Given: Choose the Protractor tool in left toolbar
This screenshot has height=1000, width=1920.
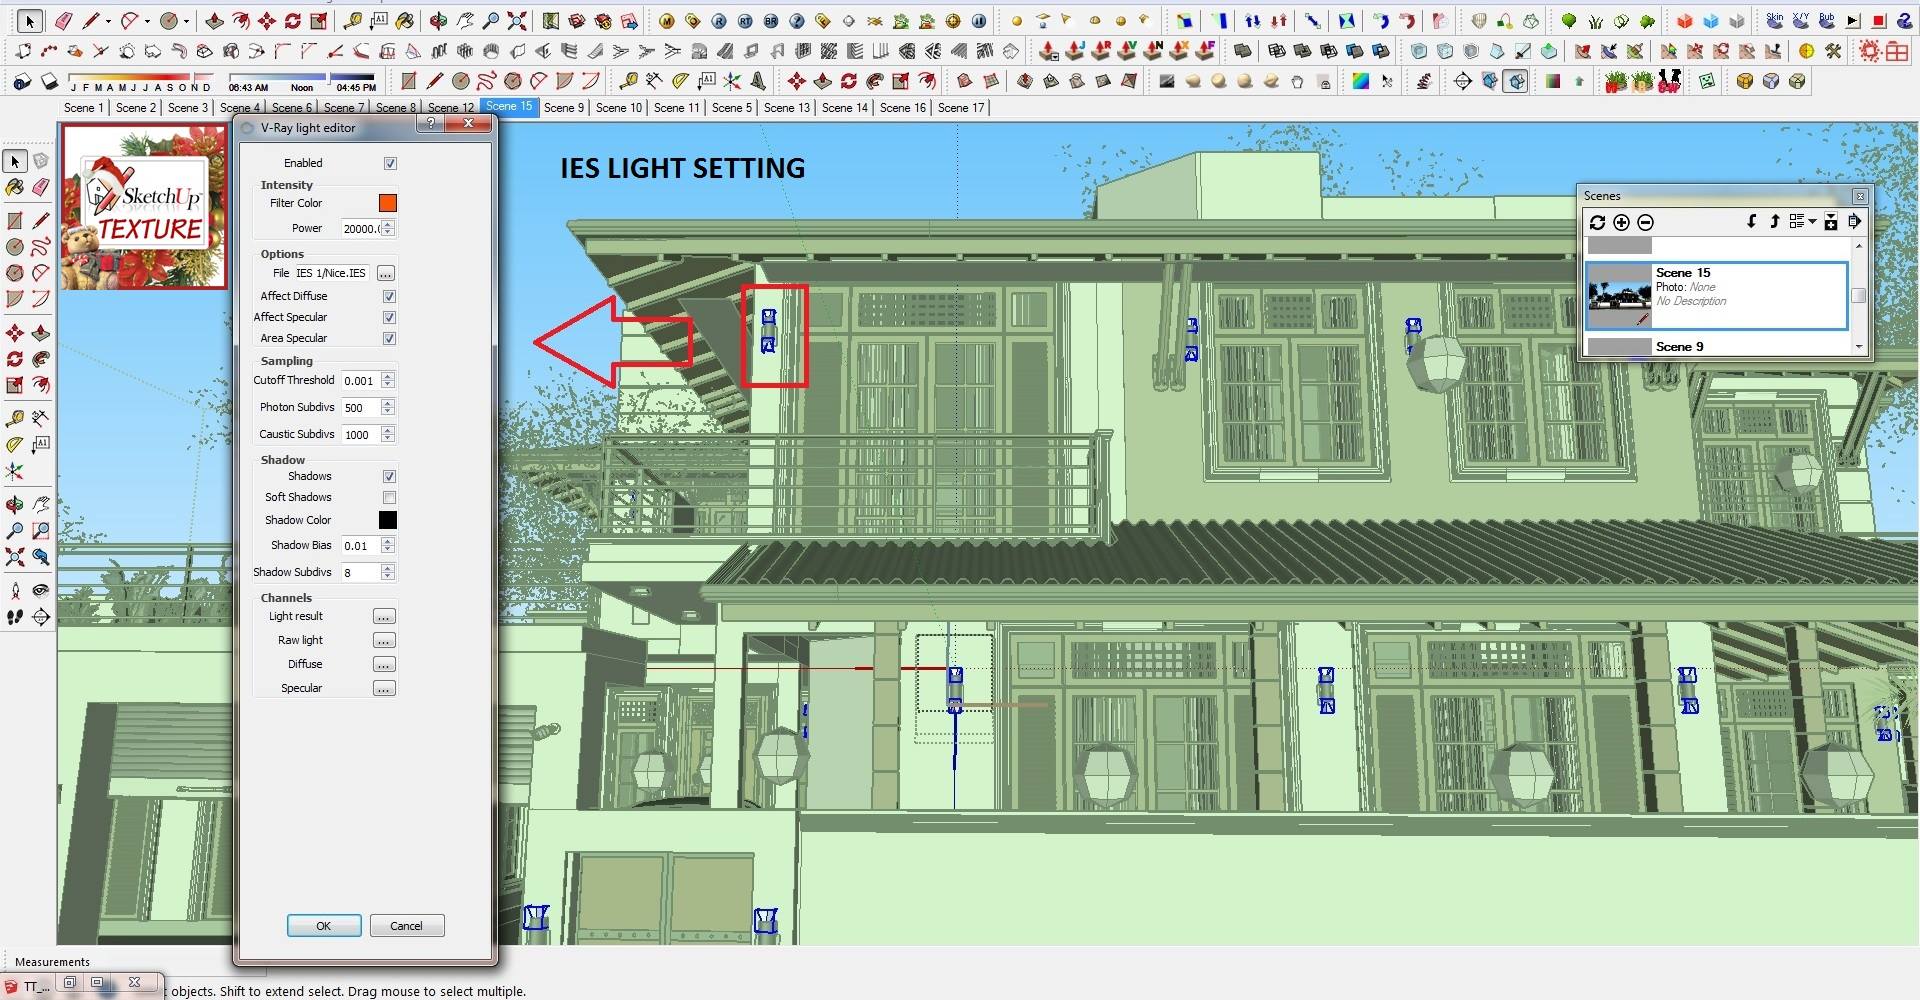Looking at the screenshot, I should (x=15, y=444).
